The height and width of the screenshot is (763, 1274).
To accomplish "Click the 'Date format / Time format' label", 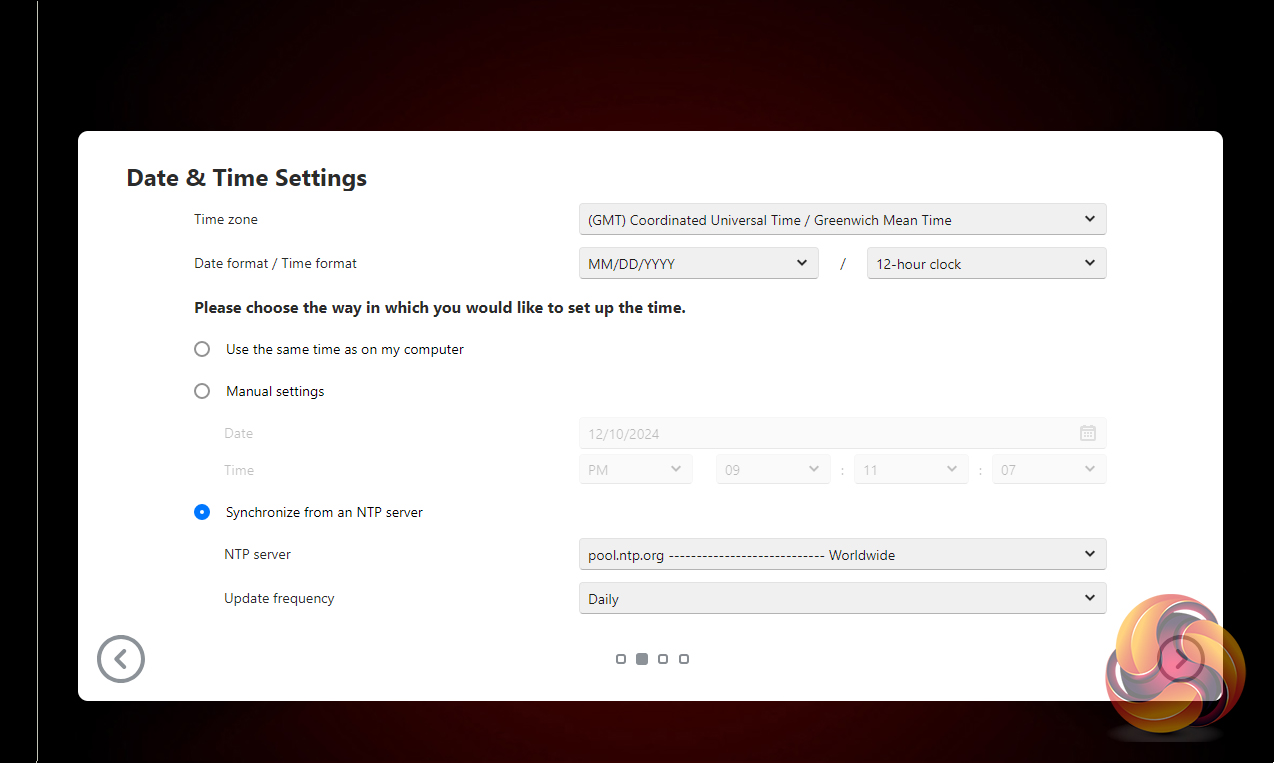I will click(x=275, y=263).
